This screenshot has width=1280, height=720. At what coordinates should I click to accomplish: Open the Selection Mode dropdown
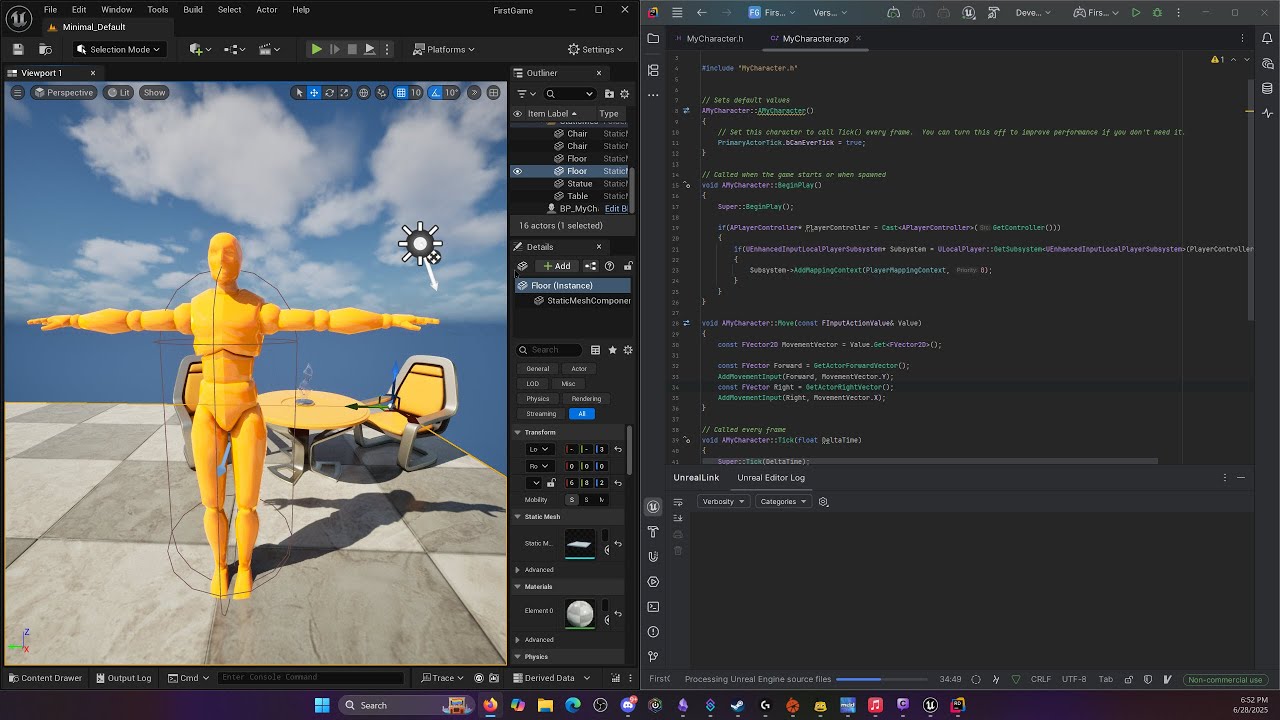pos(118,49)
